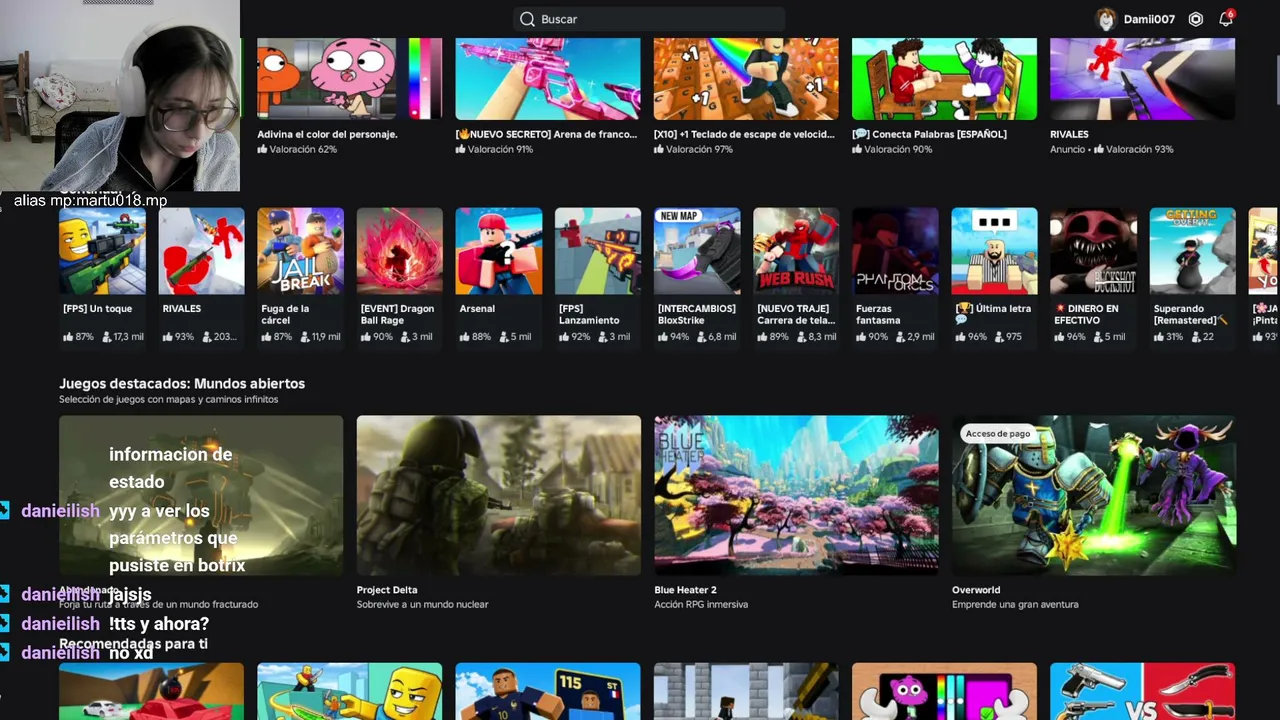Click the Sobrevive a un mundo nuclear description

423,605
